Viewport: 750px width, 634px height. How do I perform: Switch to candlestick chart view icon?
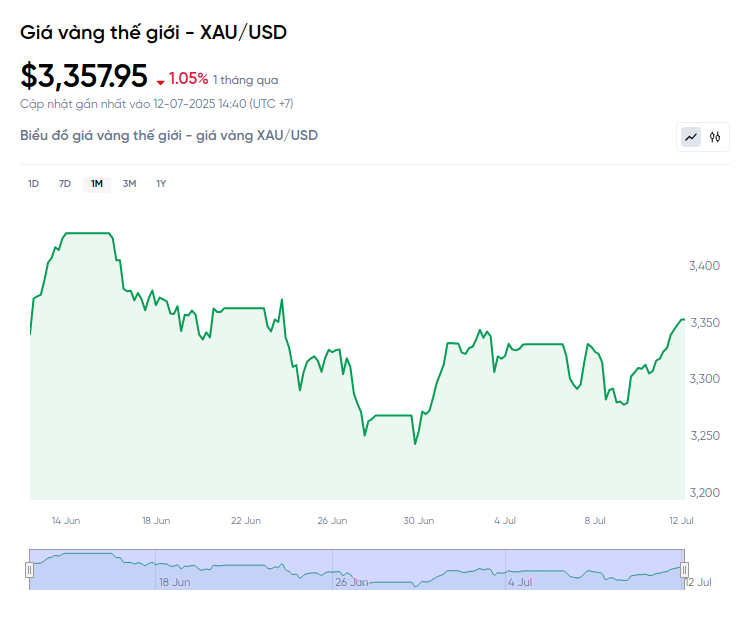(715, 137)
